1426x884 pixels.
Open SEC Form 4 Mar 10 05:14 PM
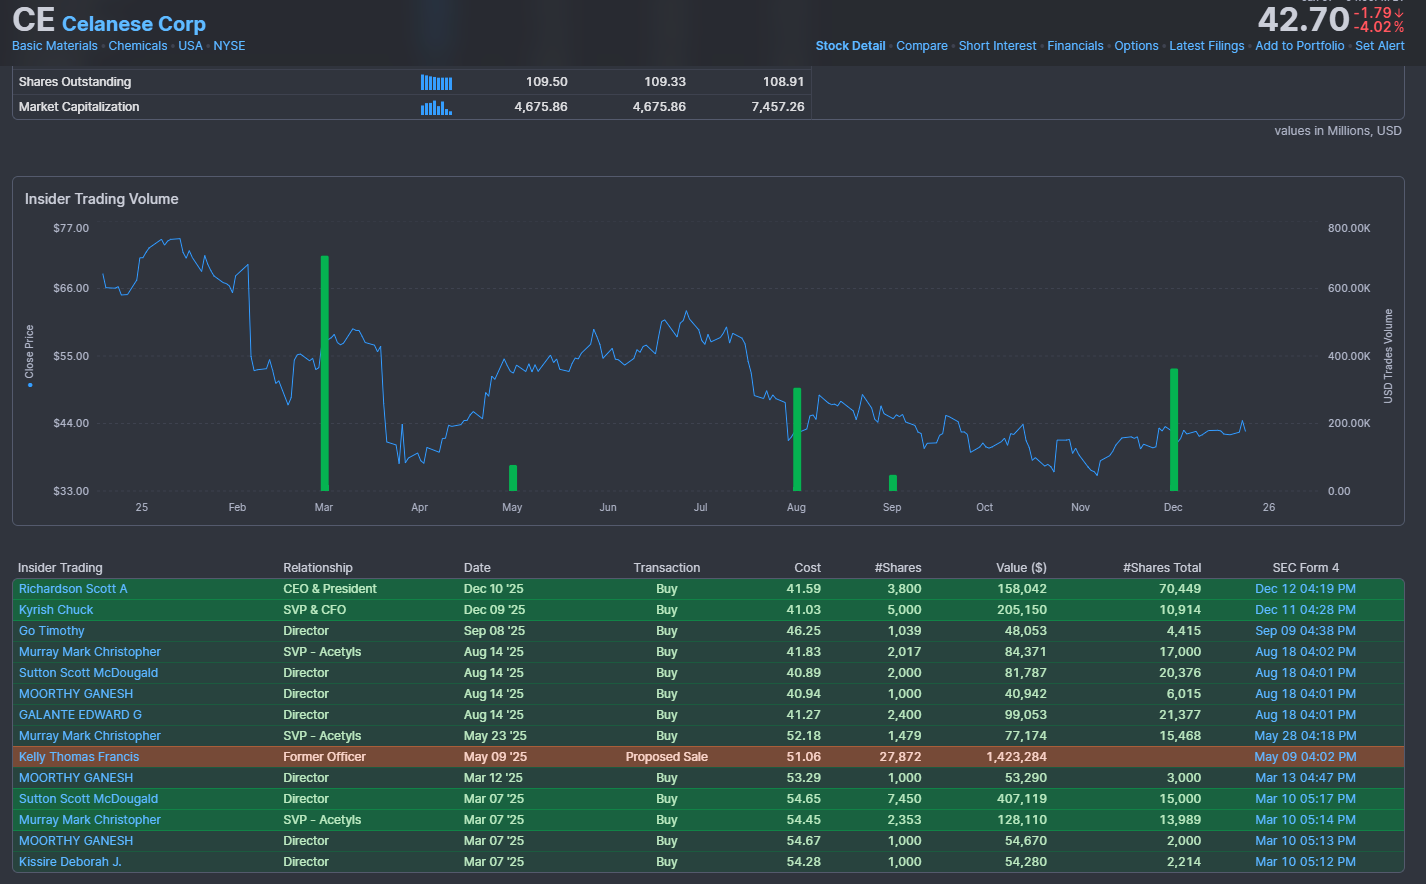click(x=1305, y=820)
